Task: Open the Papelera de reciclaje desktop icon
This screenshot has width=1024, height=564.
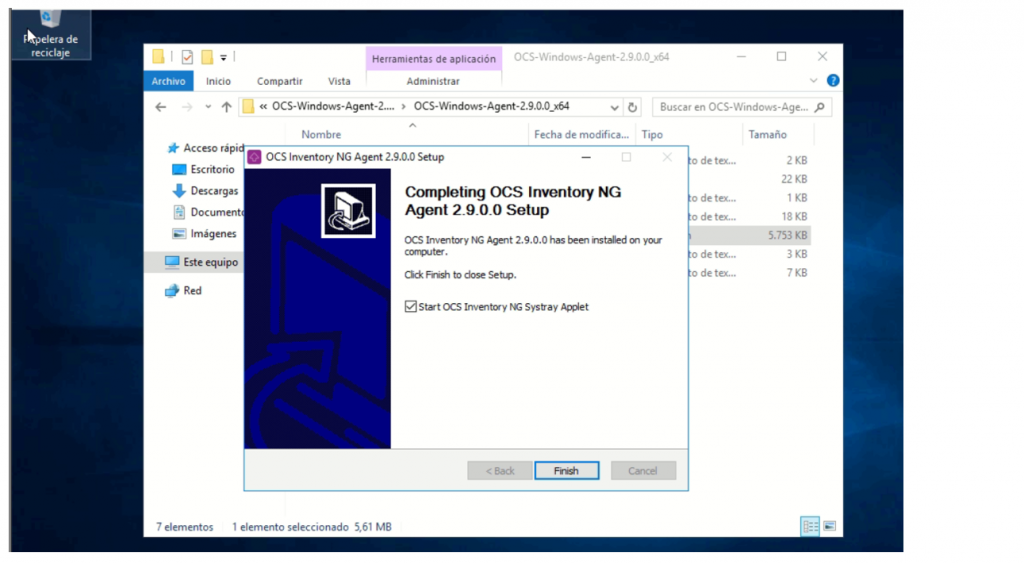Action: (50, 34)
